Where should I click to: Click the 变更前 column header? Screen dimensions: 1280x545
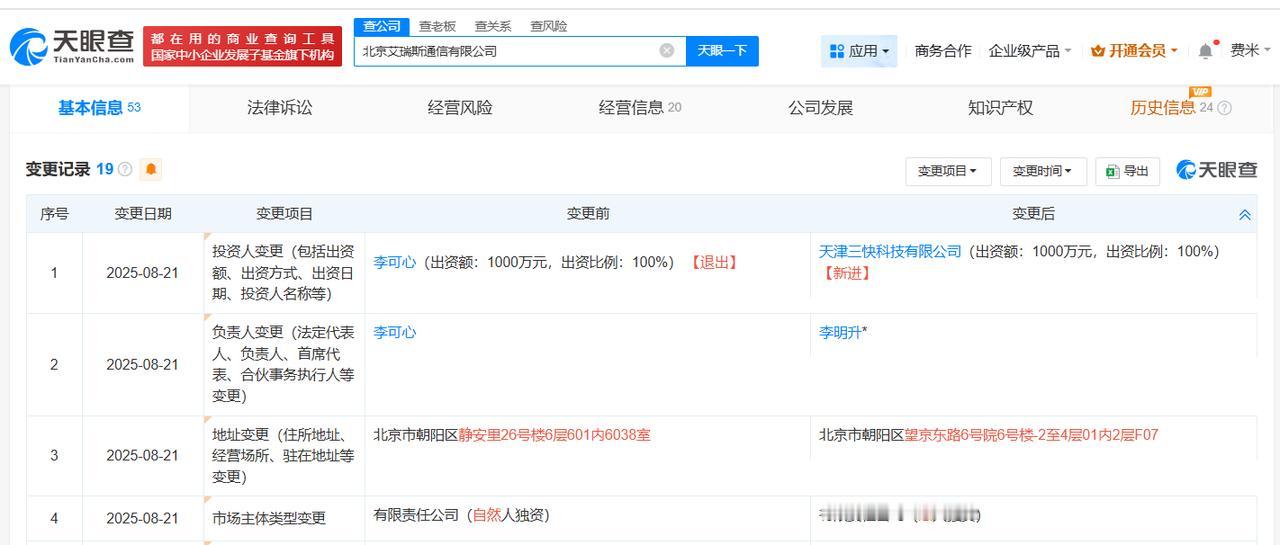(588, 213)
